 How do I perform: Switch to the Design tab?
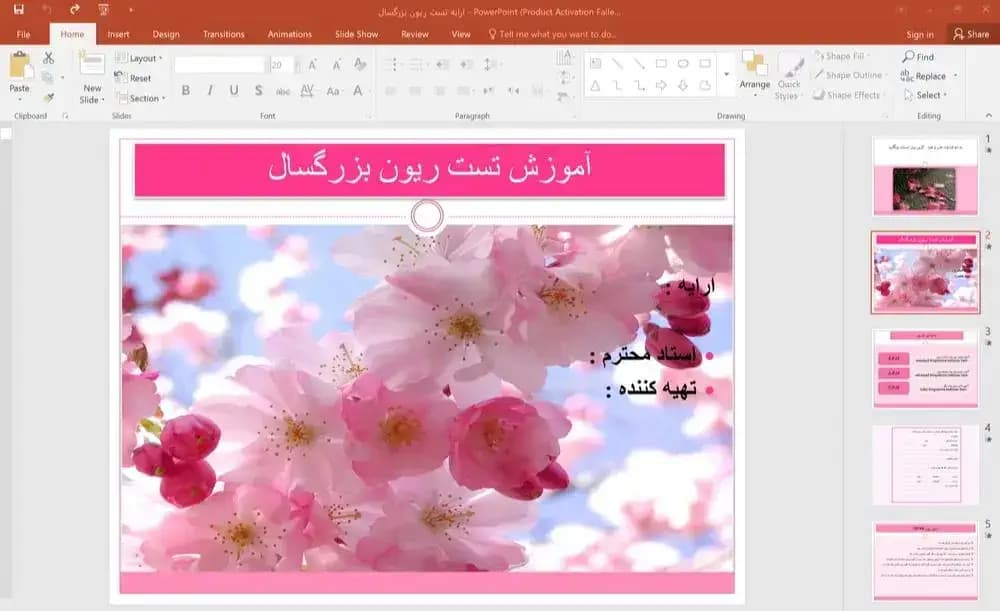click(x=166, y=34)
